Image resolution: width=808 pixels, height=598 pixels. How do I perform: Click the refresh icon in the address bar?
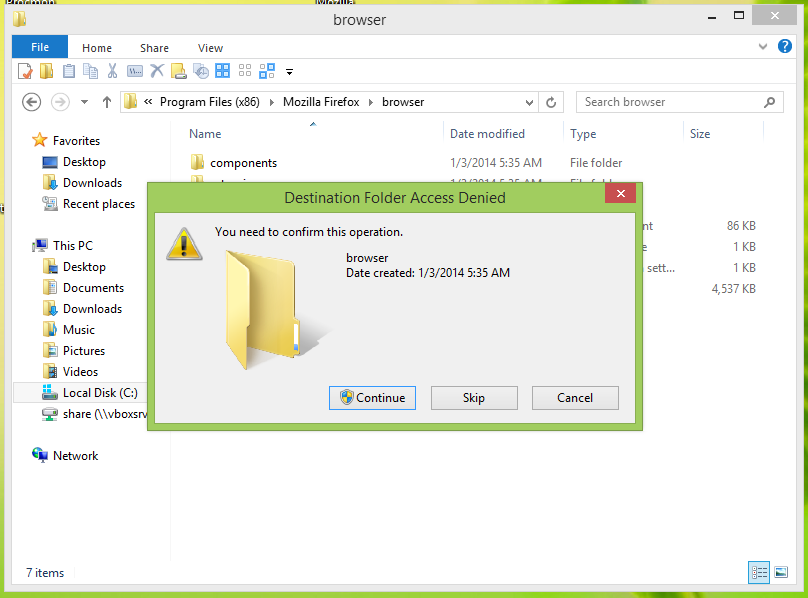tap(550, 102)
